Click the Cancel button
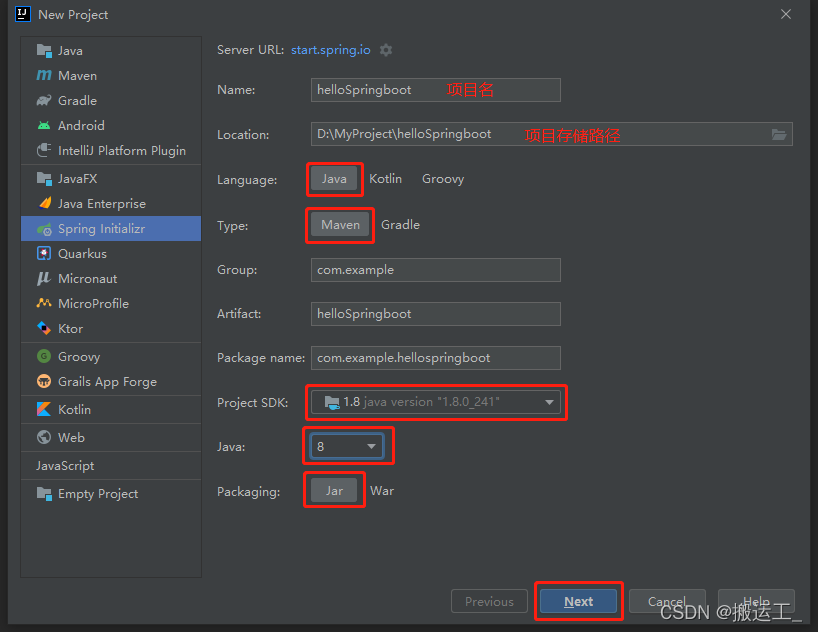818x632 pixels. (667, 602)
